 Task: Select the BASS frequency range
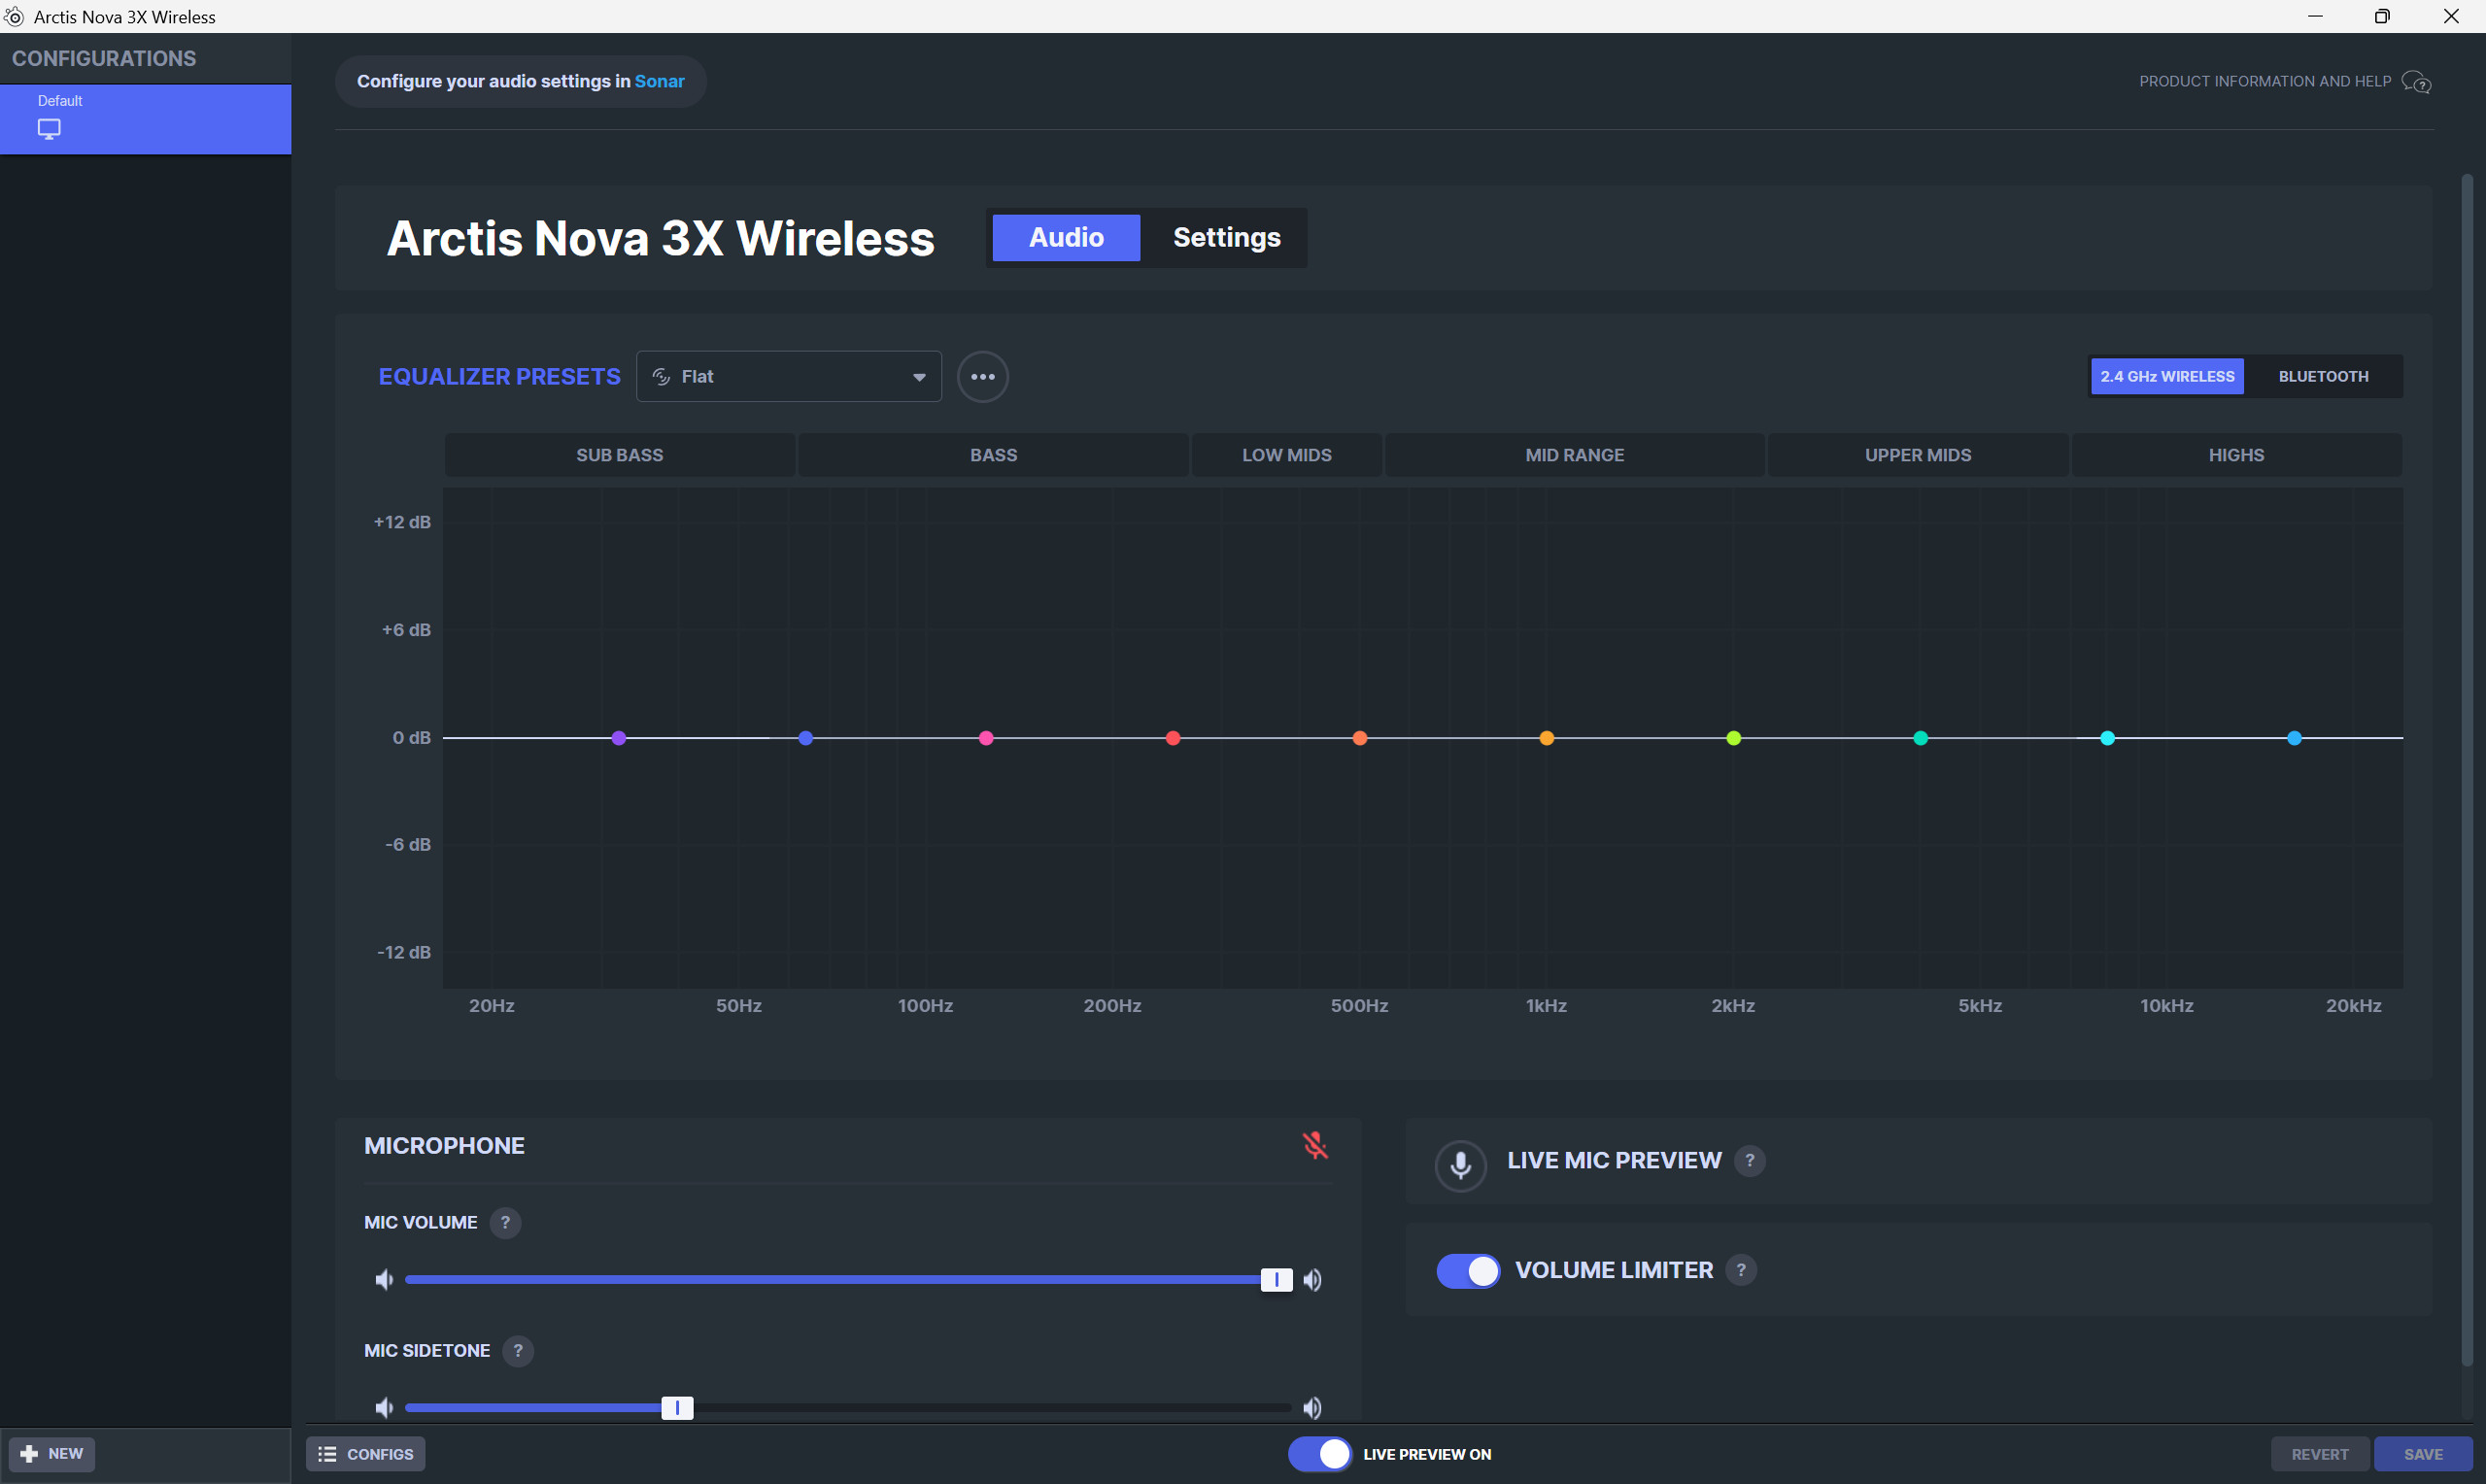[x=993, y=455]
